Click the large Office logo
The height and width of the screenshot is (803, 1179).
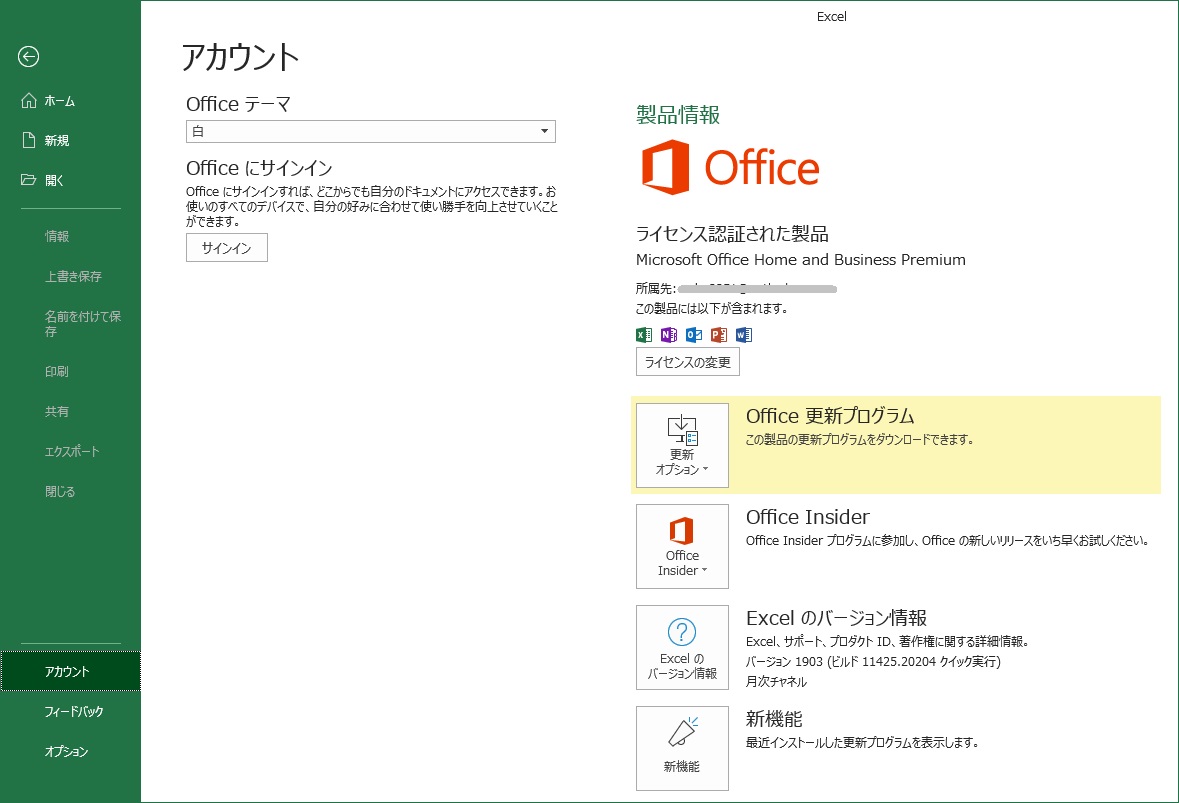pyautogui.click(x=730, y=167)
